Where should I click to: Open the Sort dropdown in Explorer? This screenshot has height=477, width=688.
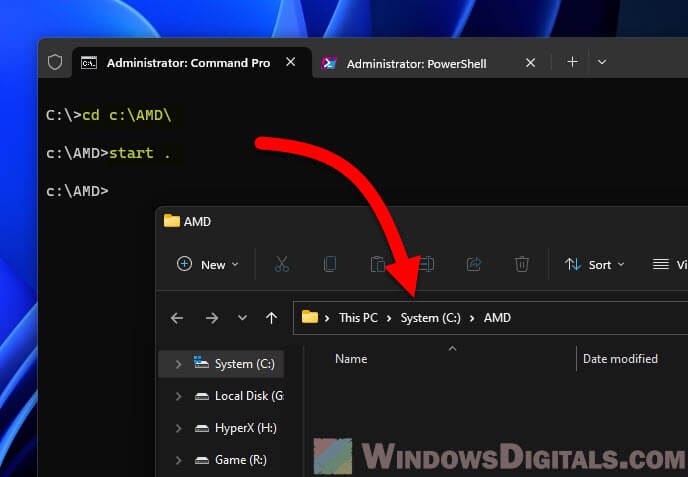click(594, 265)
